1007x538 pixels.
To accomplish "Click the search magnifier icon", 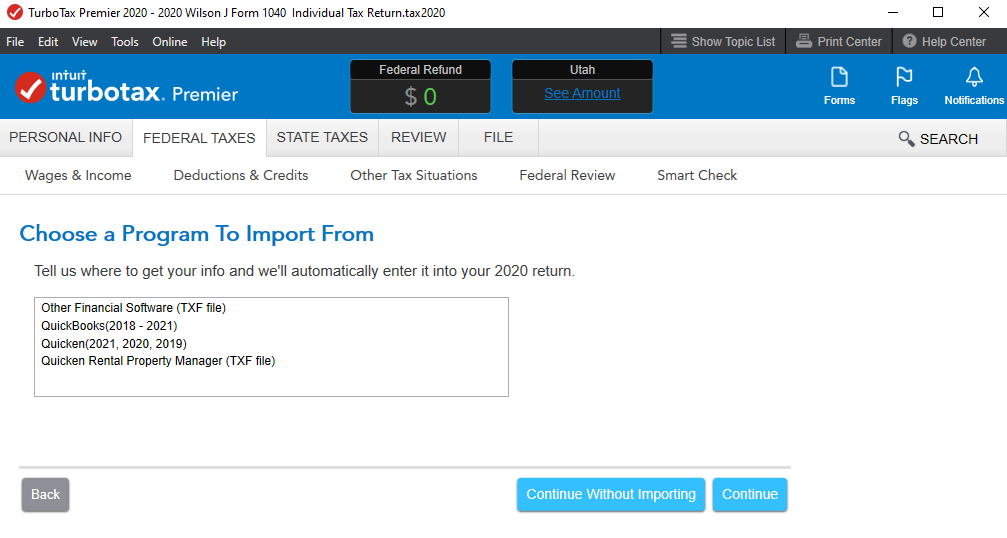I will click(x=906, y=139).
